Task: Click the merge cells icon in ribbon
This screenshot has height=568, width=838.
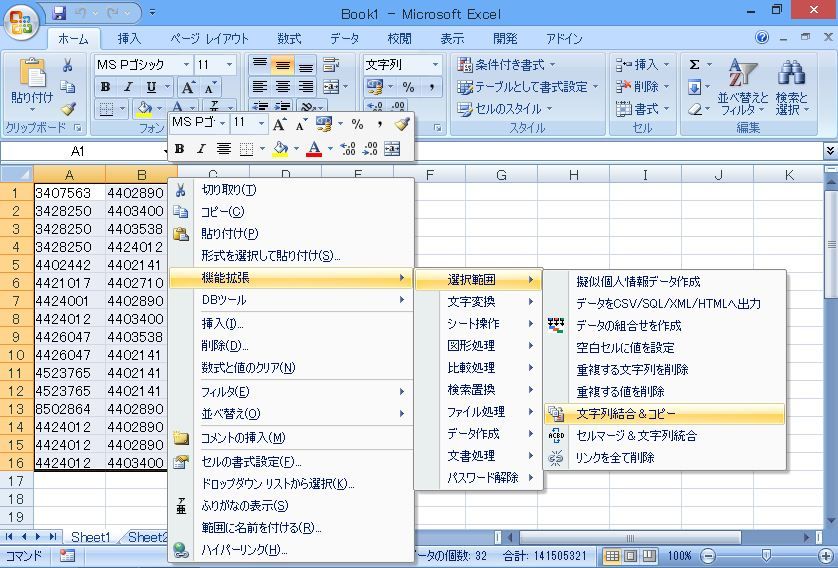Action: click(x=331, y=87)
